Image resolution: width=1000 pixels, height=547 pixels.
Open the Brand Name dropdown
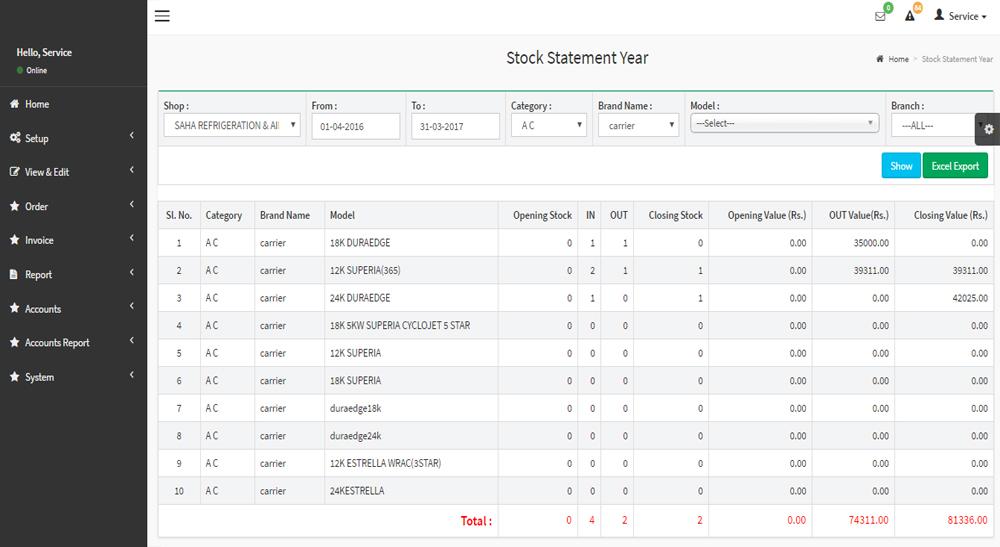638,125
